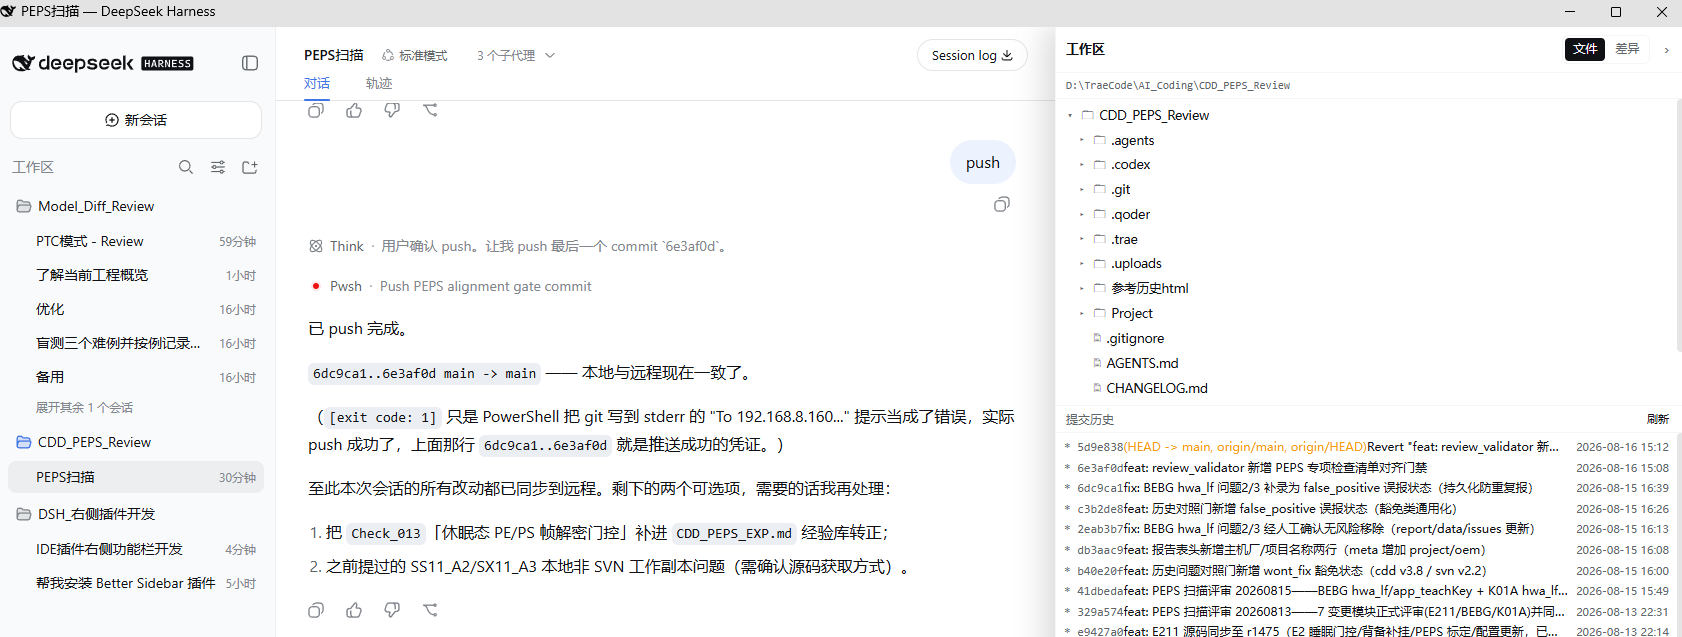Like the final response at bottom

click(x=354, y=610)
